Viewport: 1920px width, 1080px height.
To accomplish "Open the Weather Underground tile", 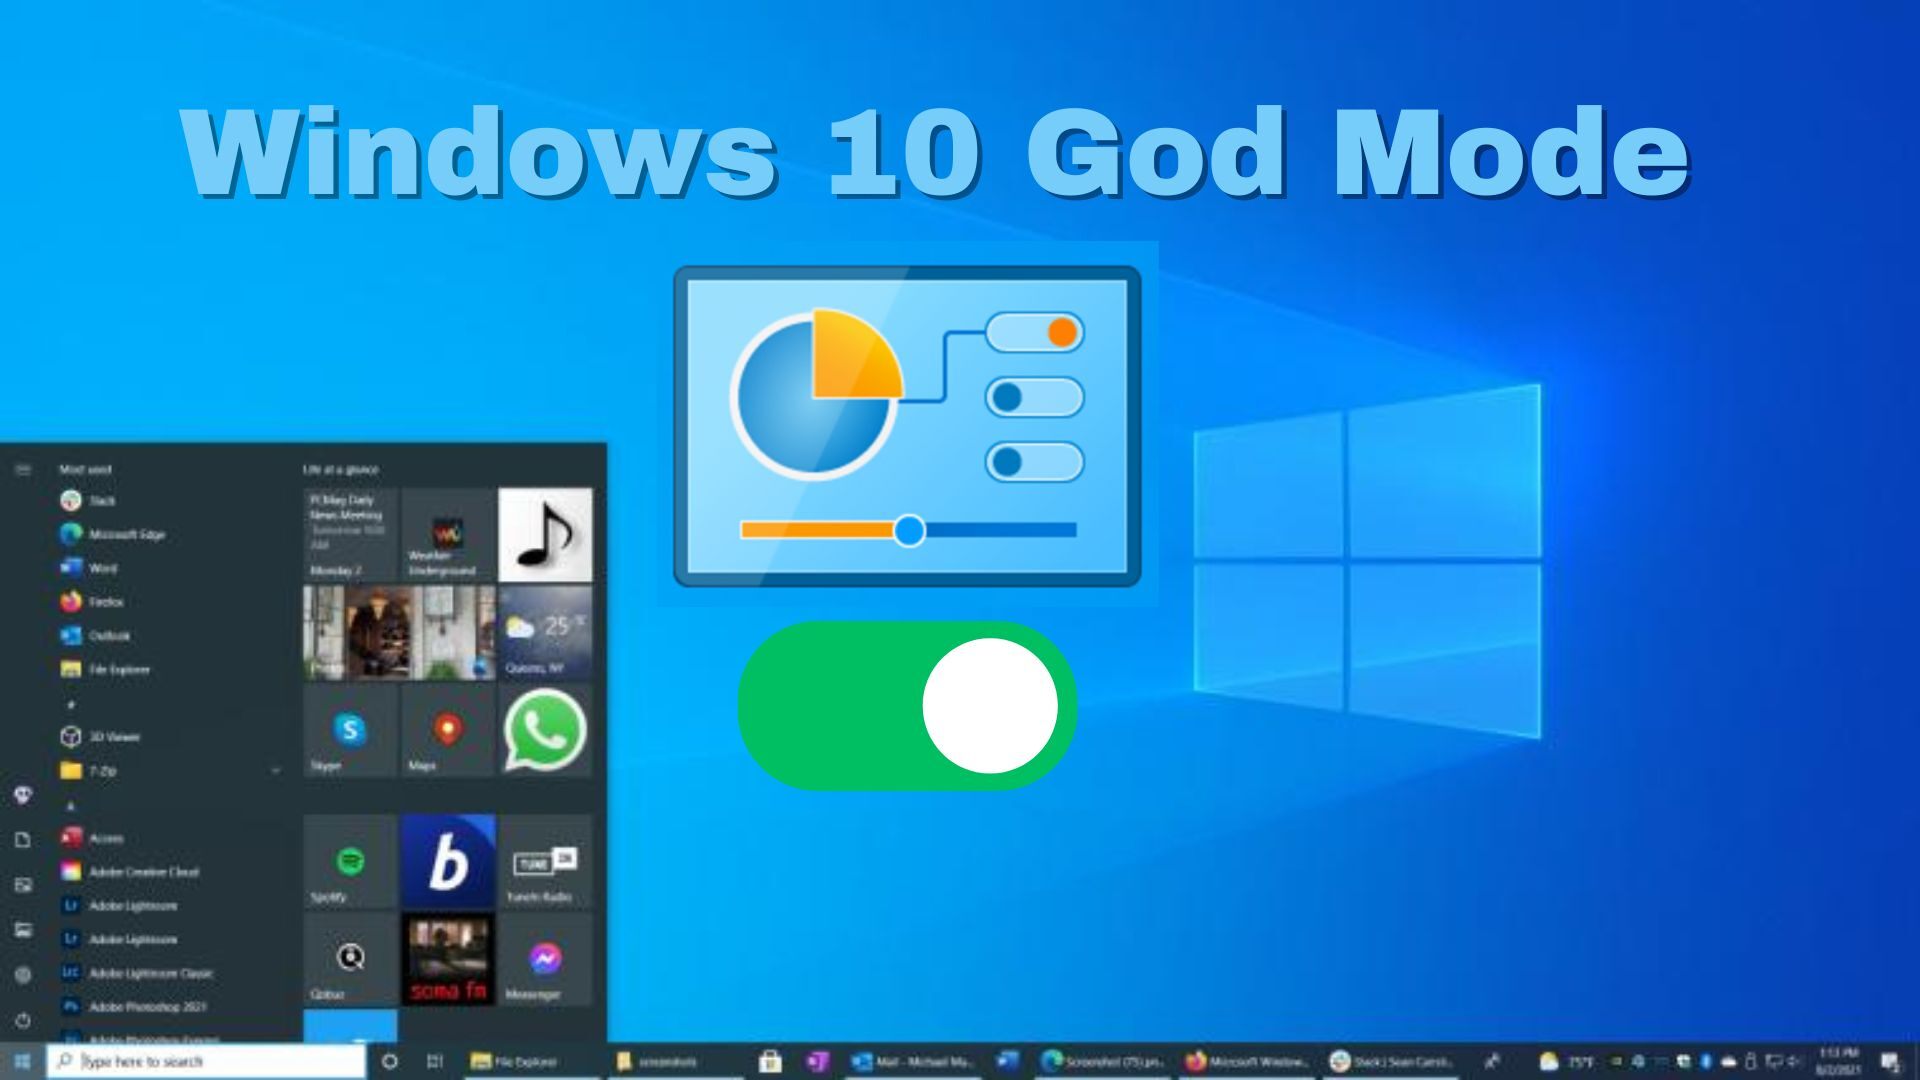I will click(447, 534).
